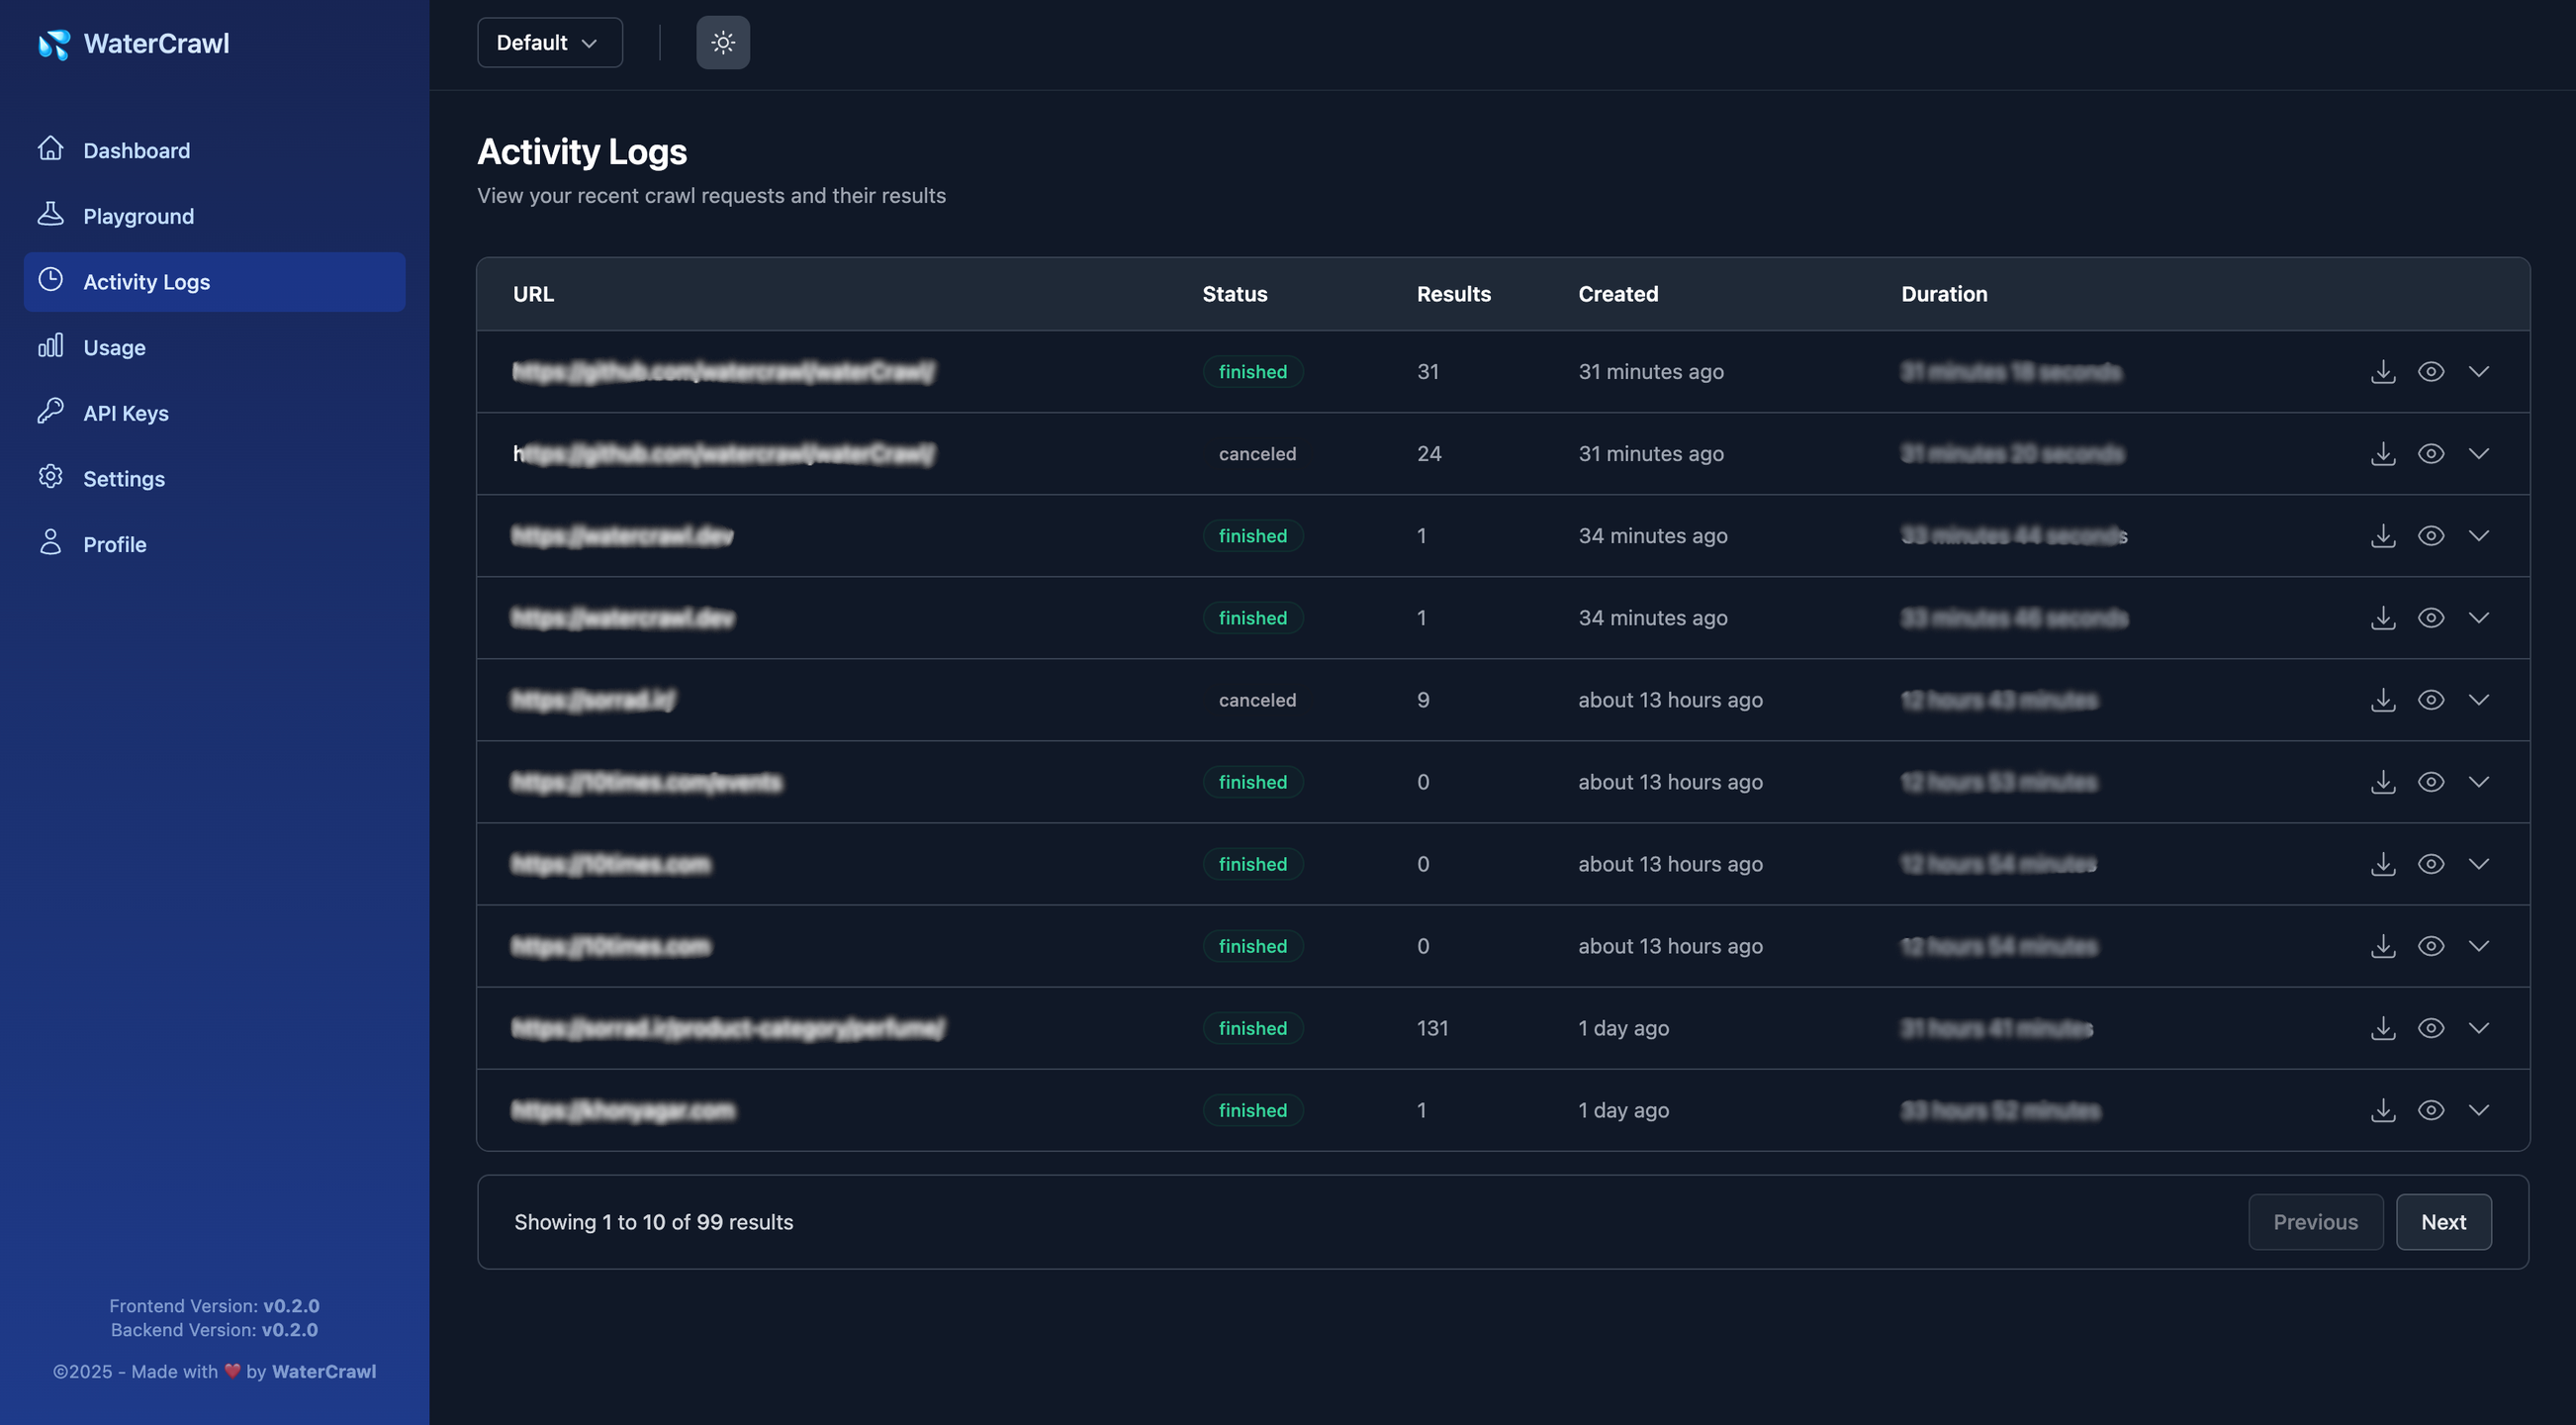2576x1425 pixels.
Task: Open the Default team dropdown
Action: coord(549,43)
